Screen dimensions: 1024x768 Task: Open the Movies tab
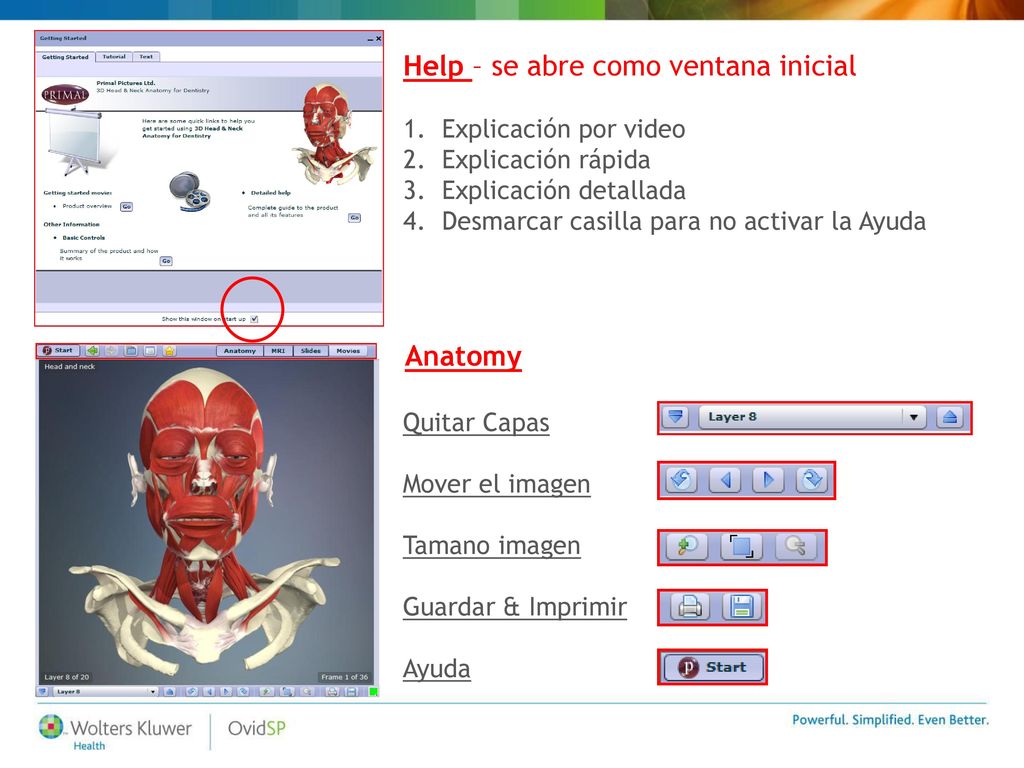click(x=348, y=351)
